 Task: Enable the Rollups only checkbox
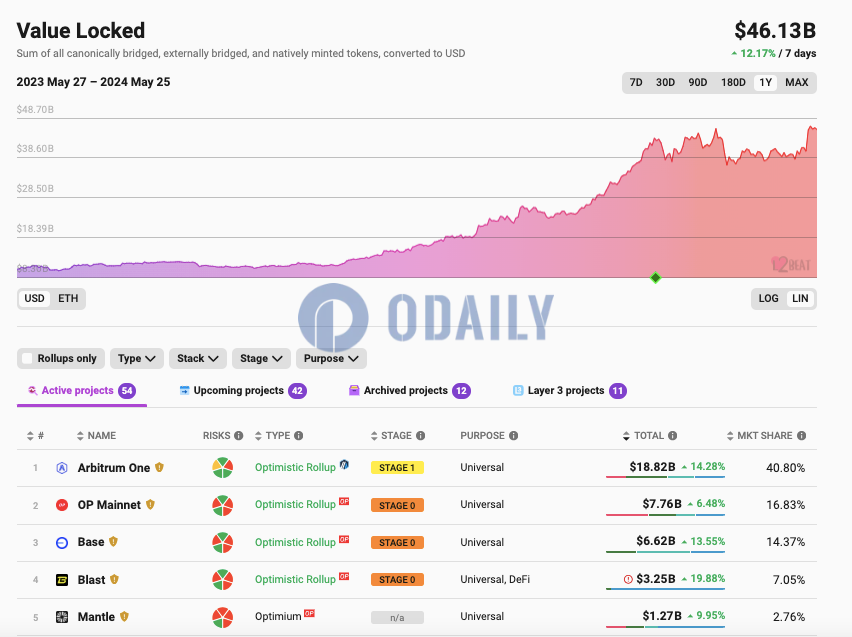27,358
